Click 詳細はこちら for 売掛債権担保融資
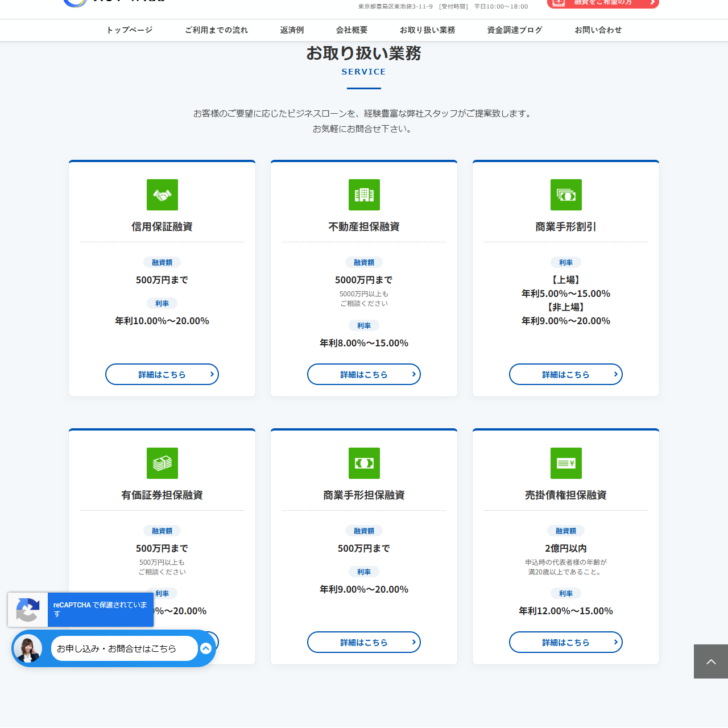728x728 pixels. click(566, 642)
